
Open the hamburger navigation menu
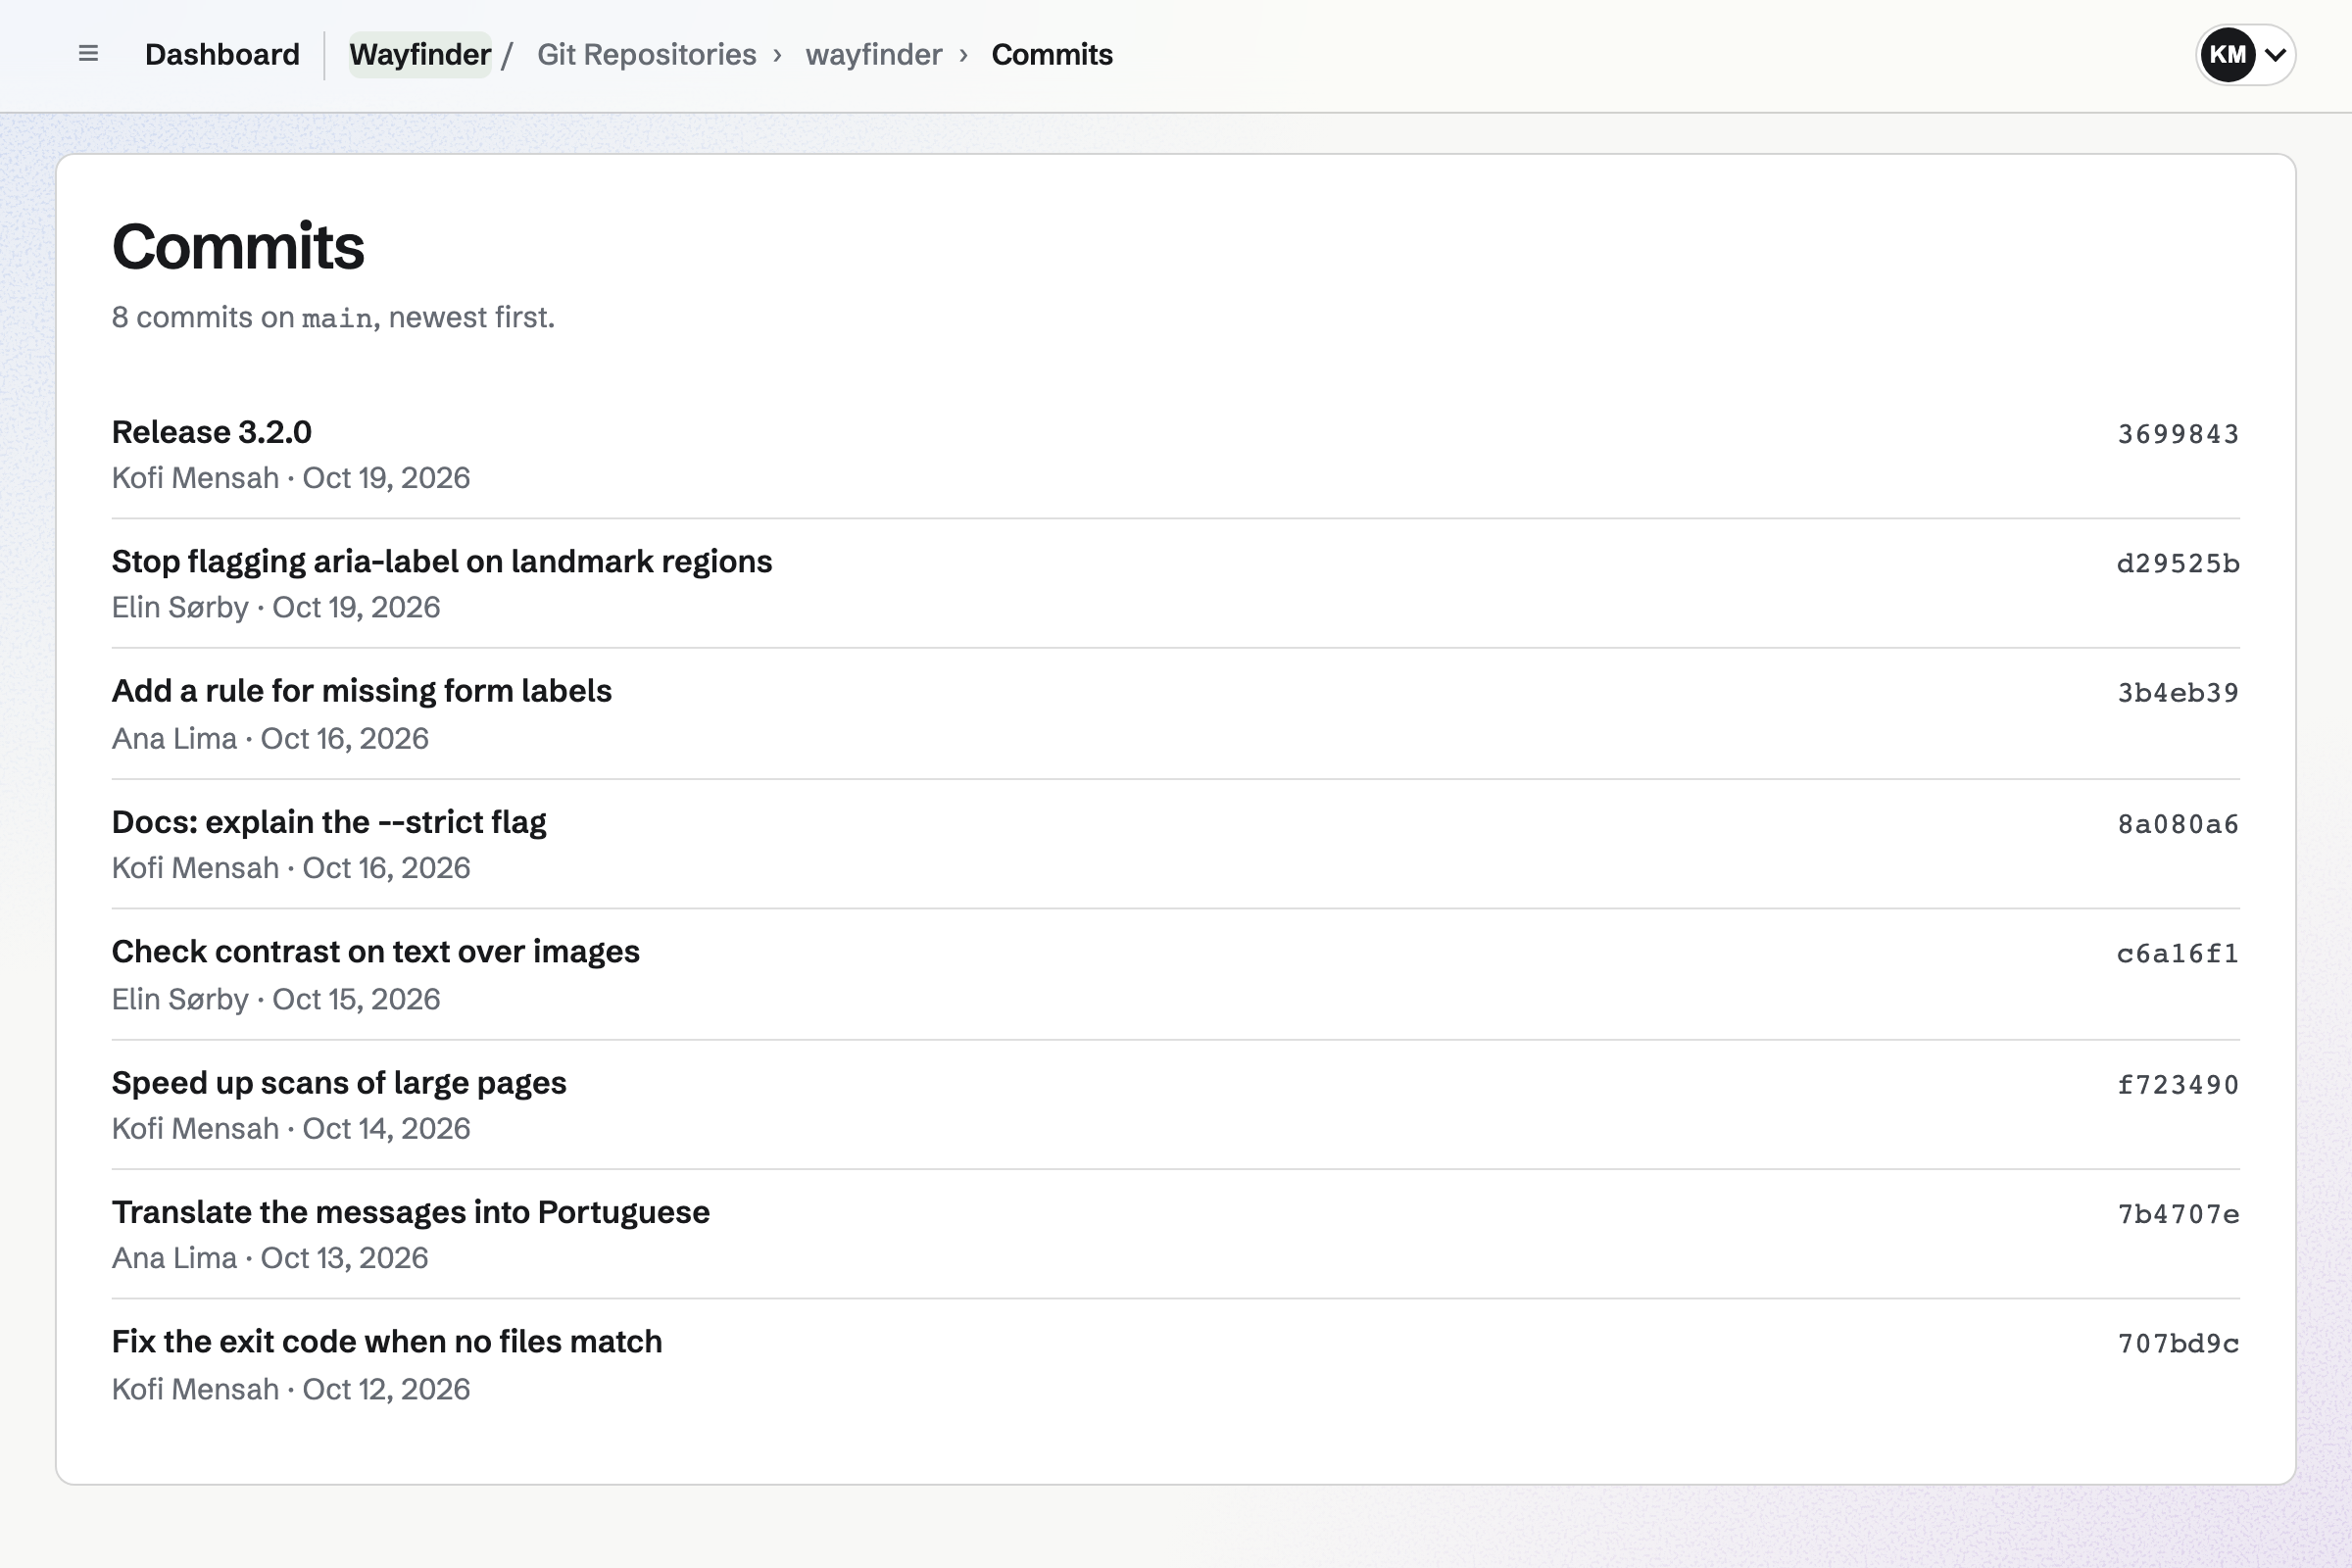coord(88,54)
